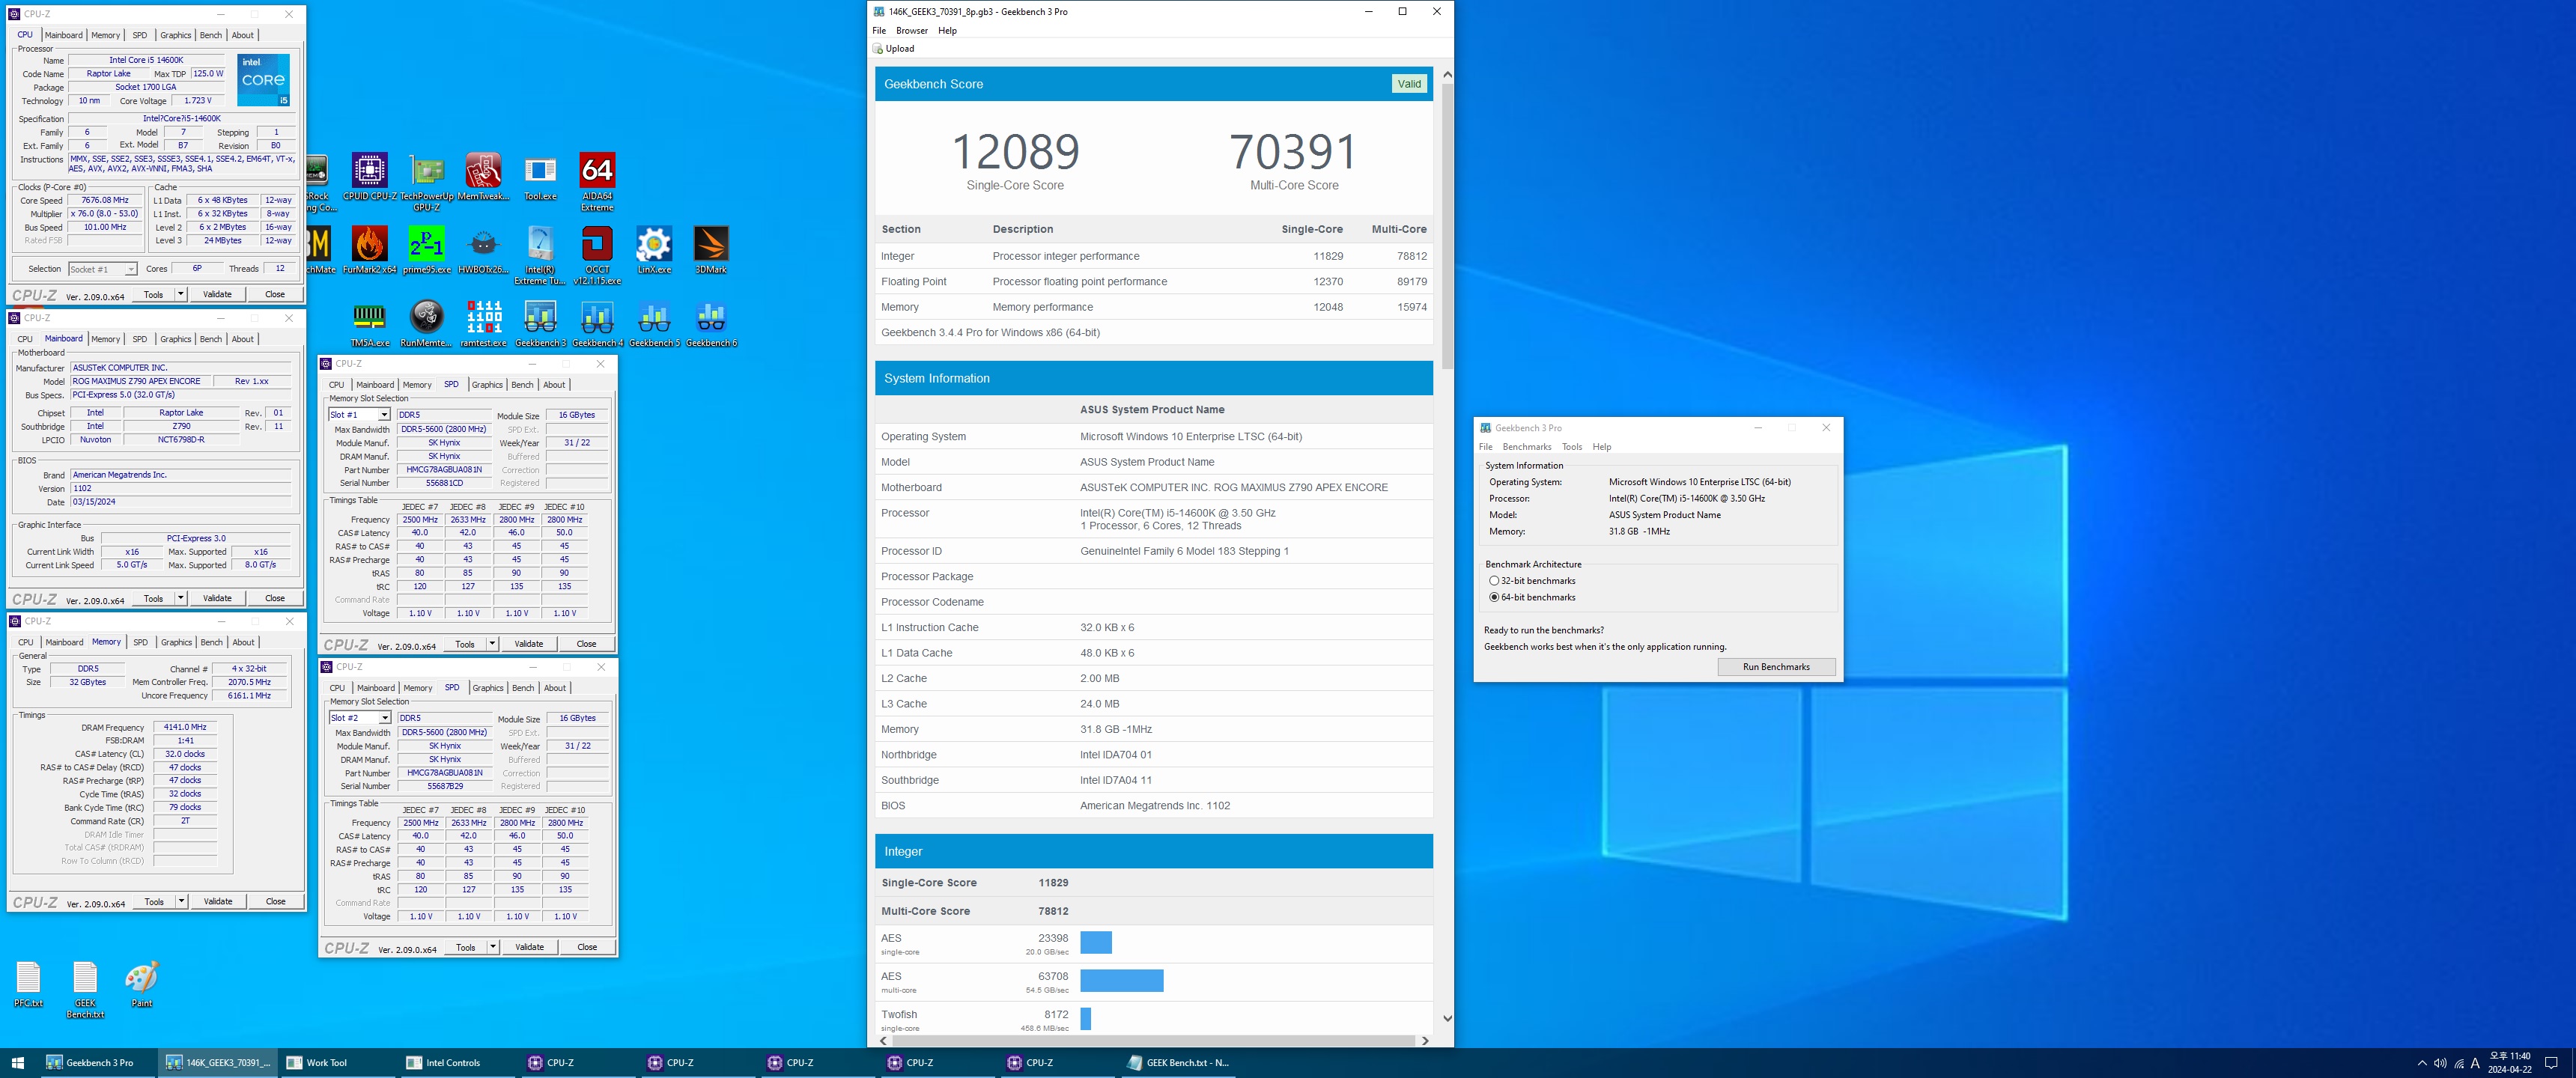Click Validate in the Slot #2 SPD window
2576x1078 pixels.
530,947
